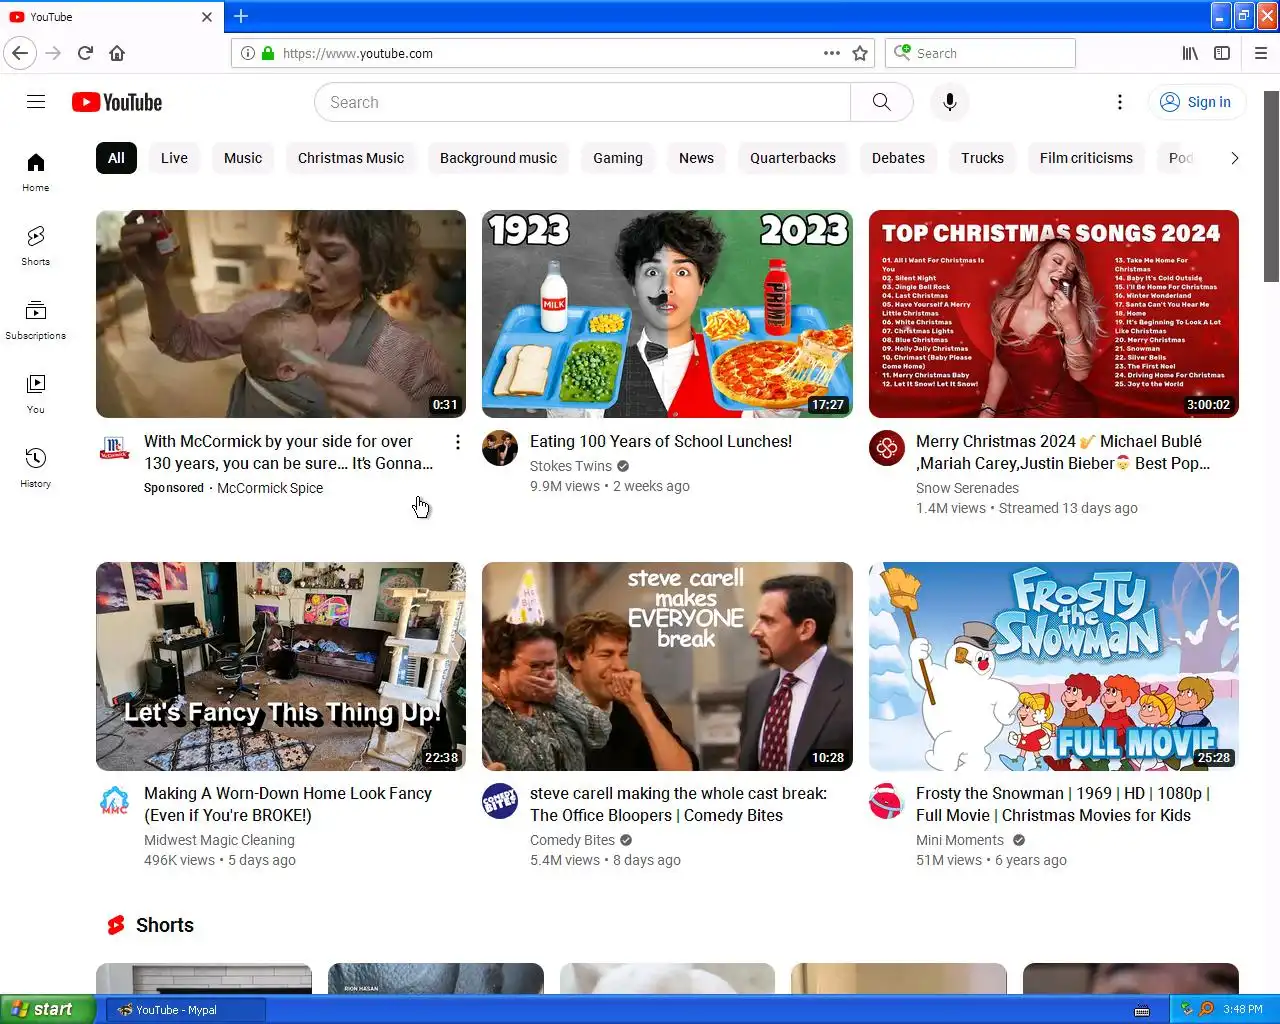Select the News filter chip
Viewport: 1280px width, 1024px height.
696,158
